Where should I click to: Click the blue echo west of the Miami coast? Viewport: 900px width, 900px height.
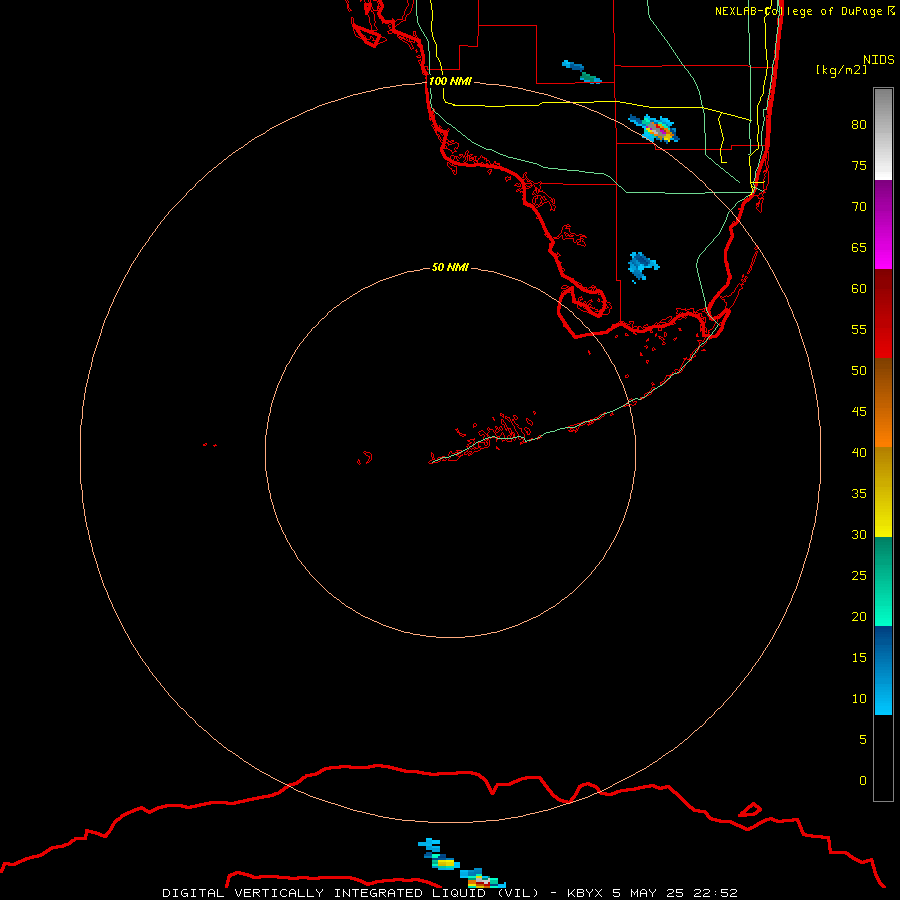[643, 266]
